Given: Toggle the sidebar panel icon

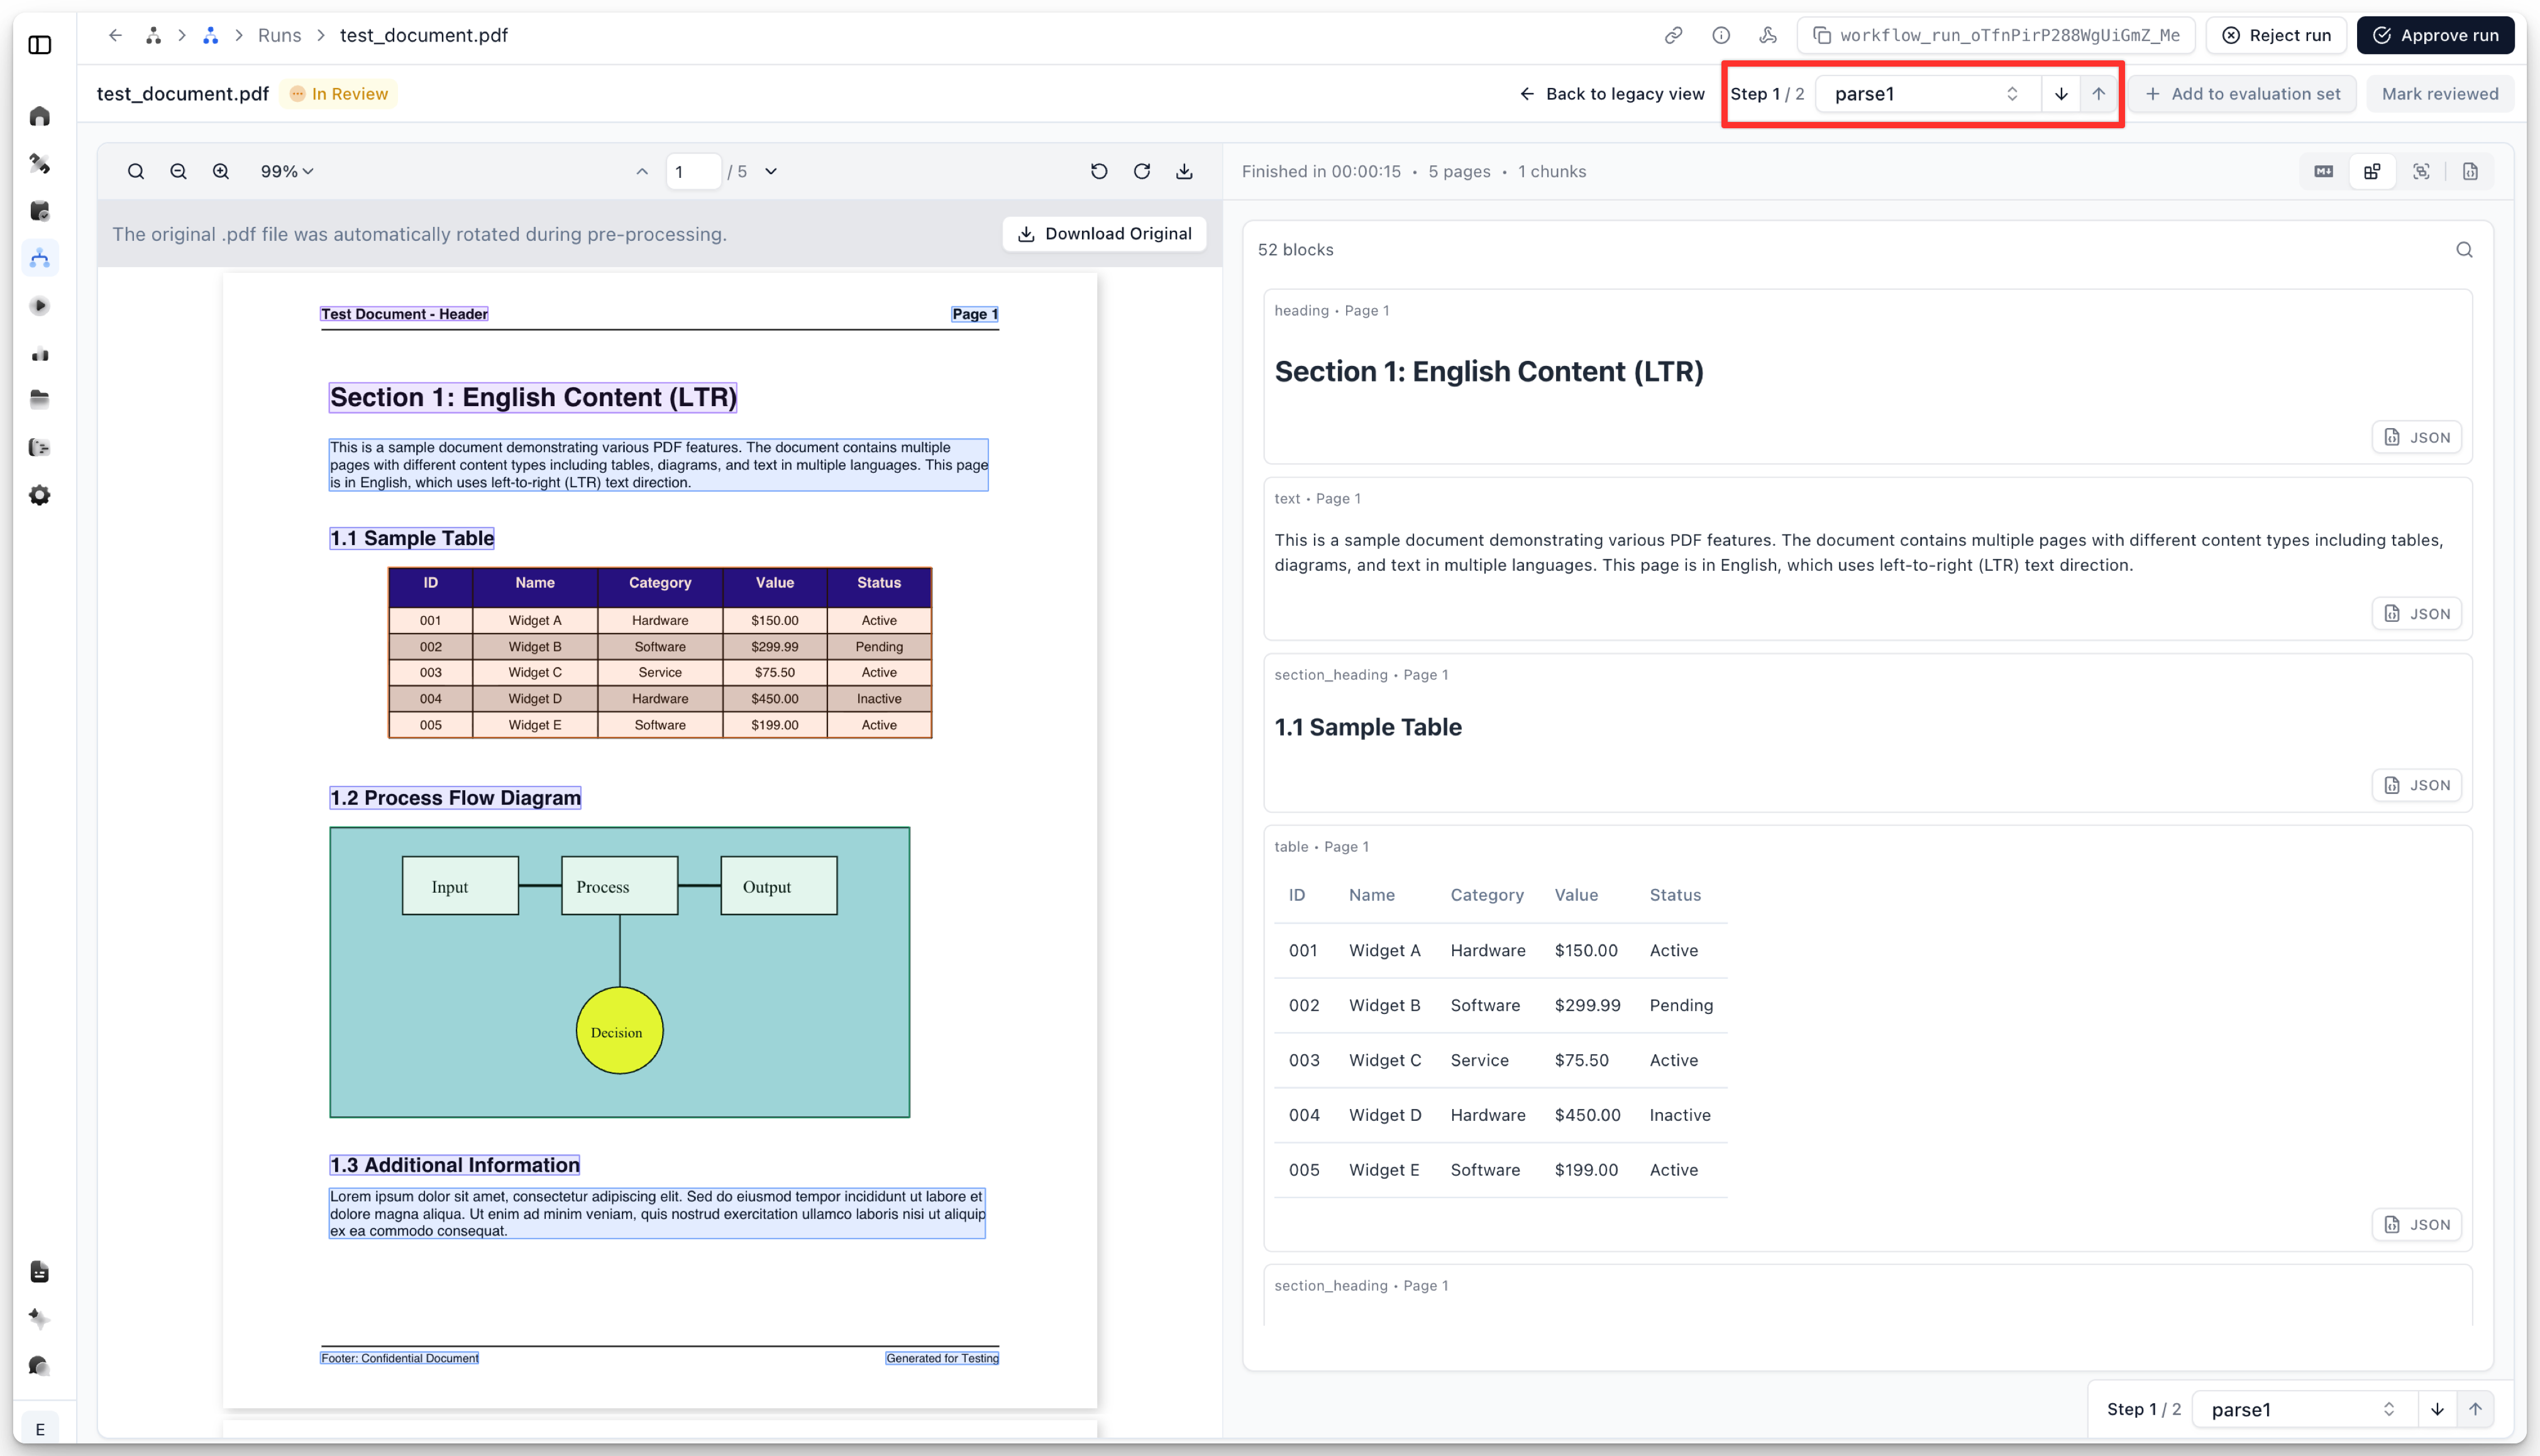Looking at the screenshot, I should pyautogui.click(x=40, y=45).
